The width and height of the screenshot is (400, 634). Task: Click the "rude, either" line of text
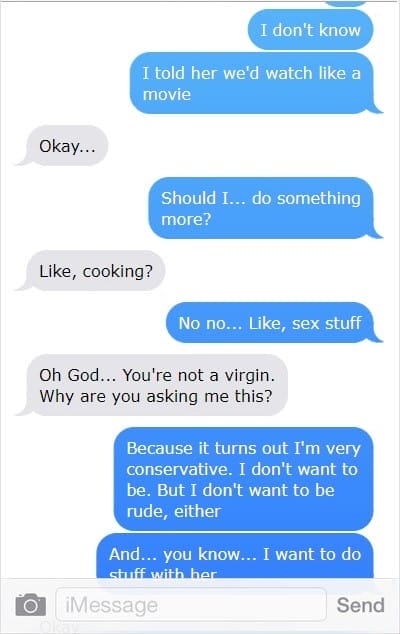click(x=174, y=511)
